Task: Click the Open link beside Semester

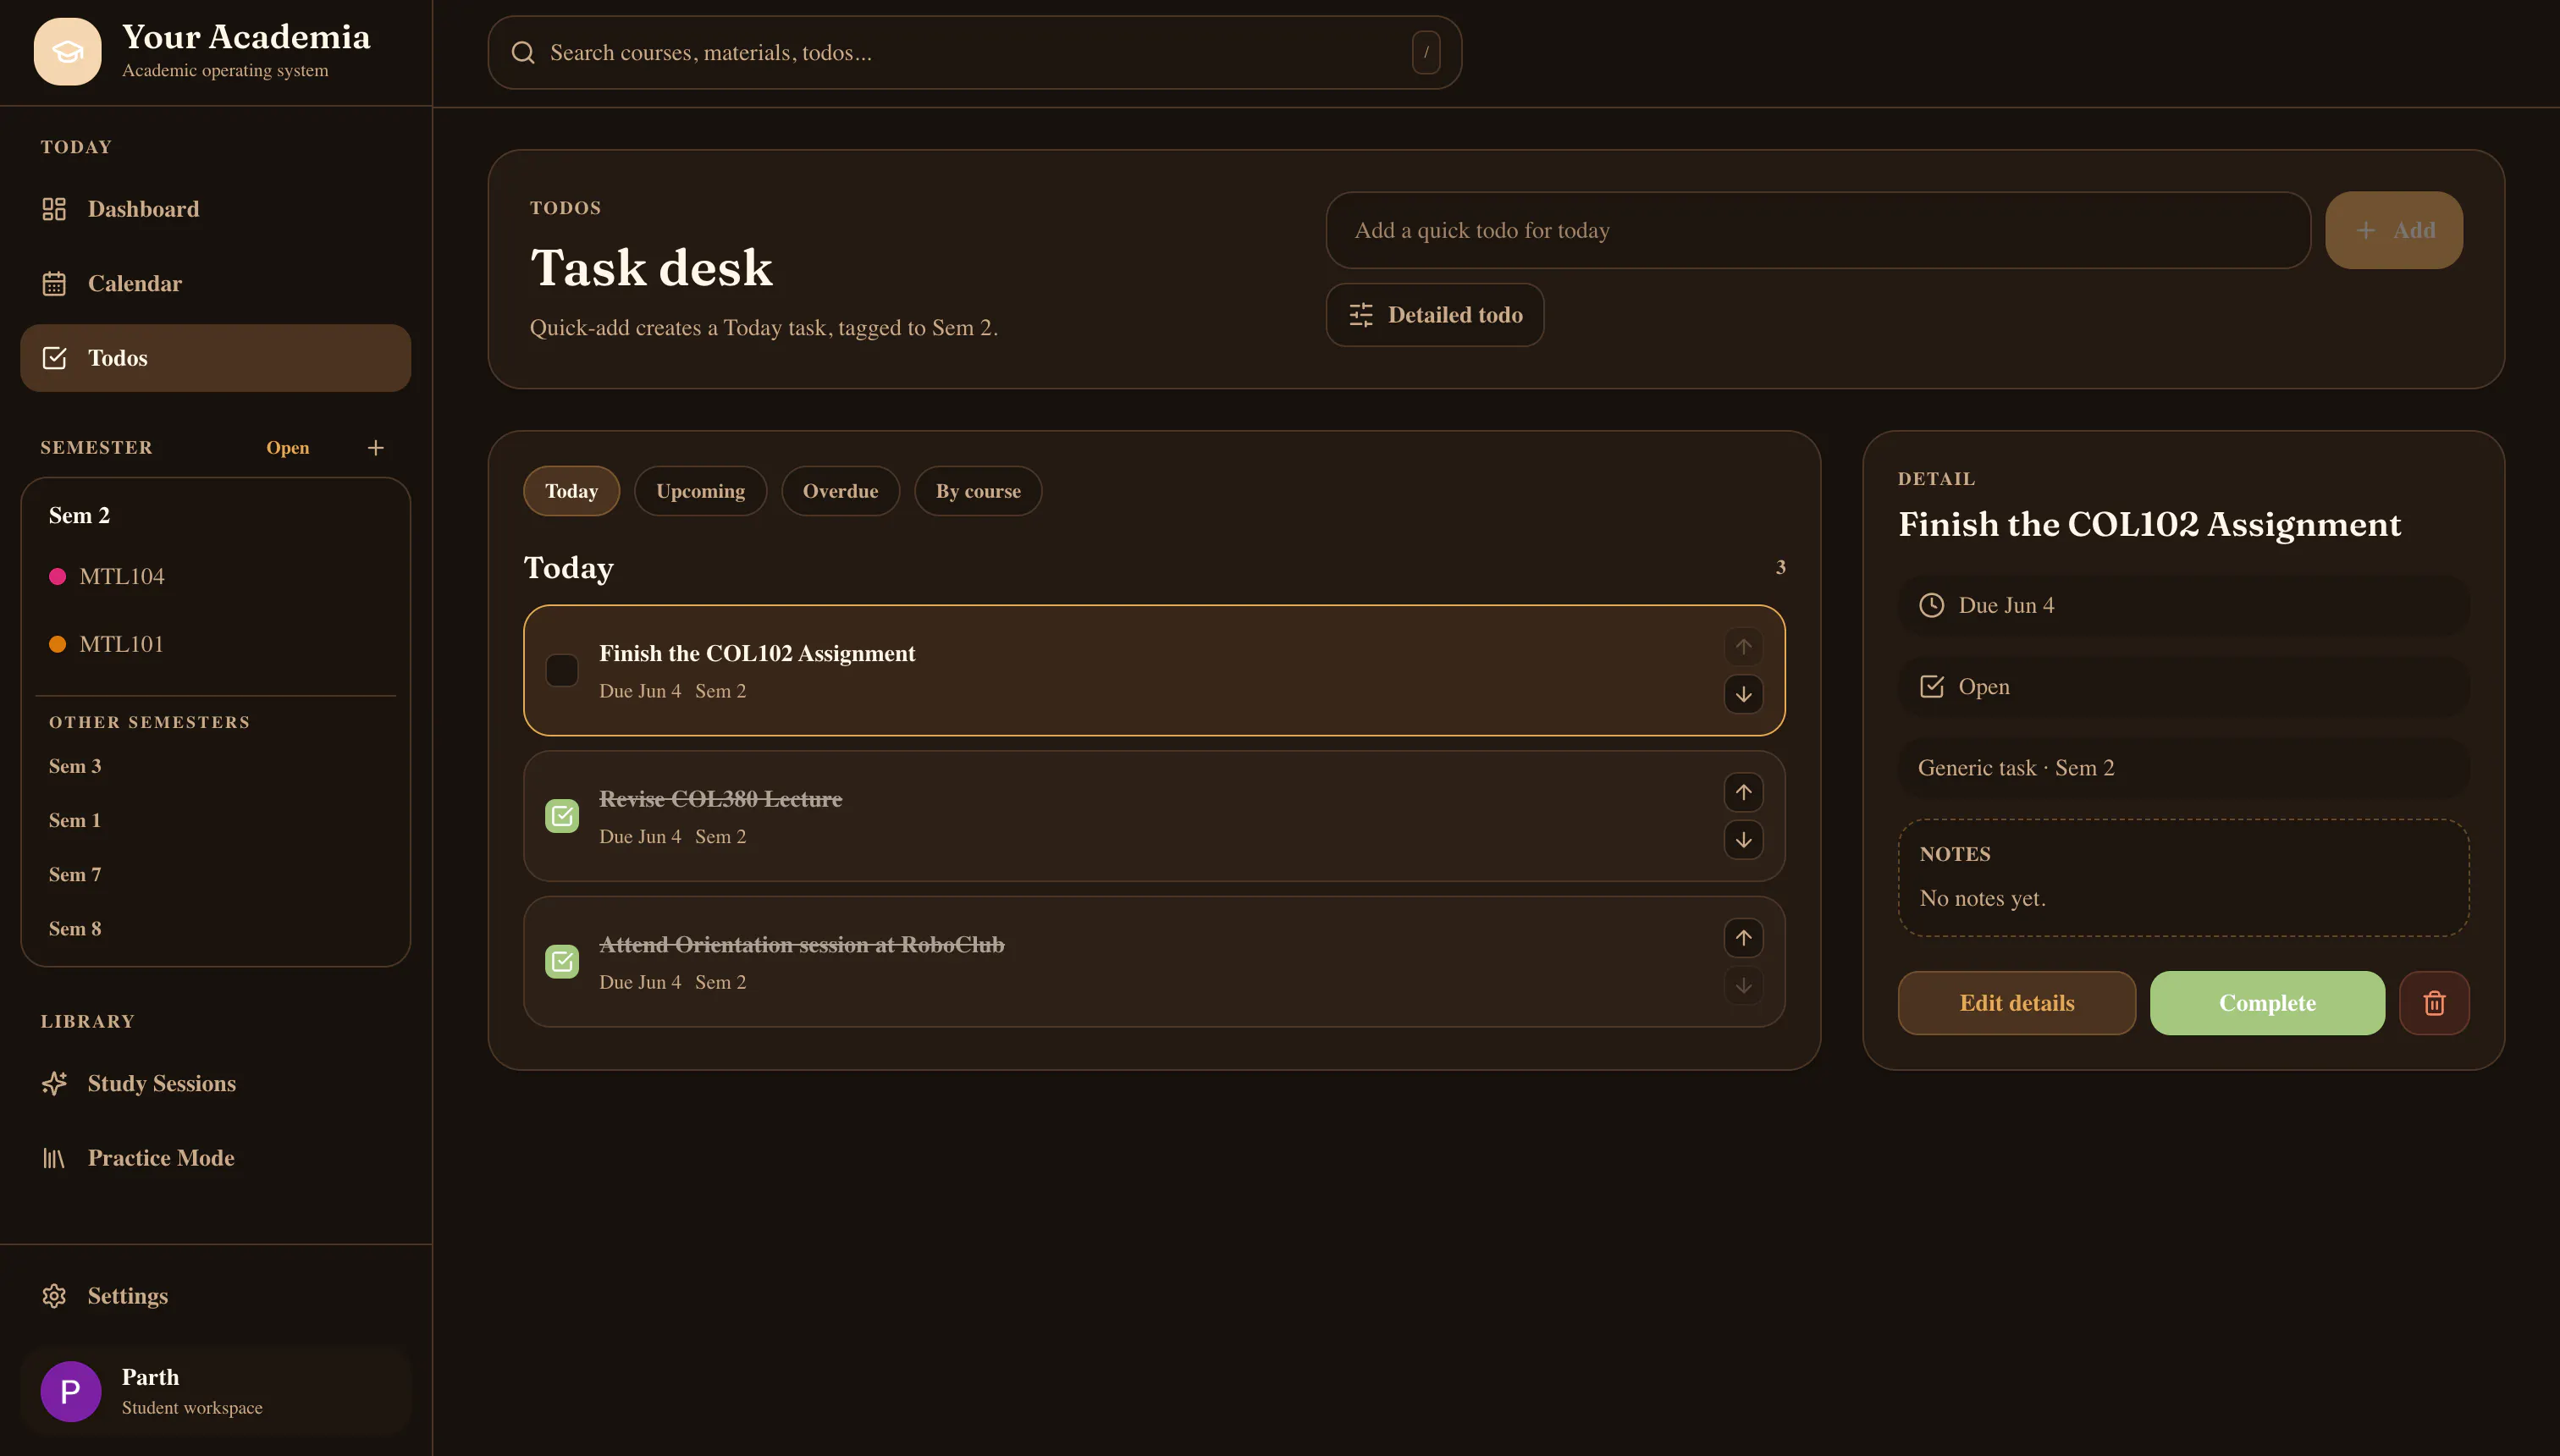Action: point(288,448)
